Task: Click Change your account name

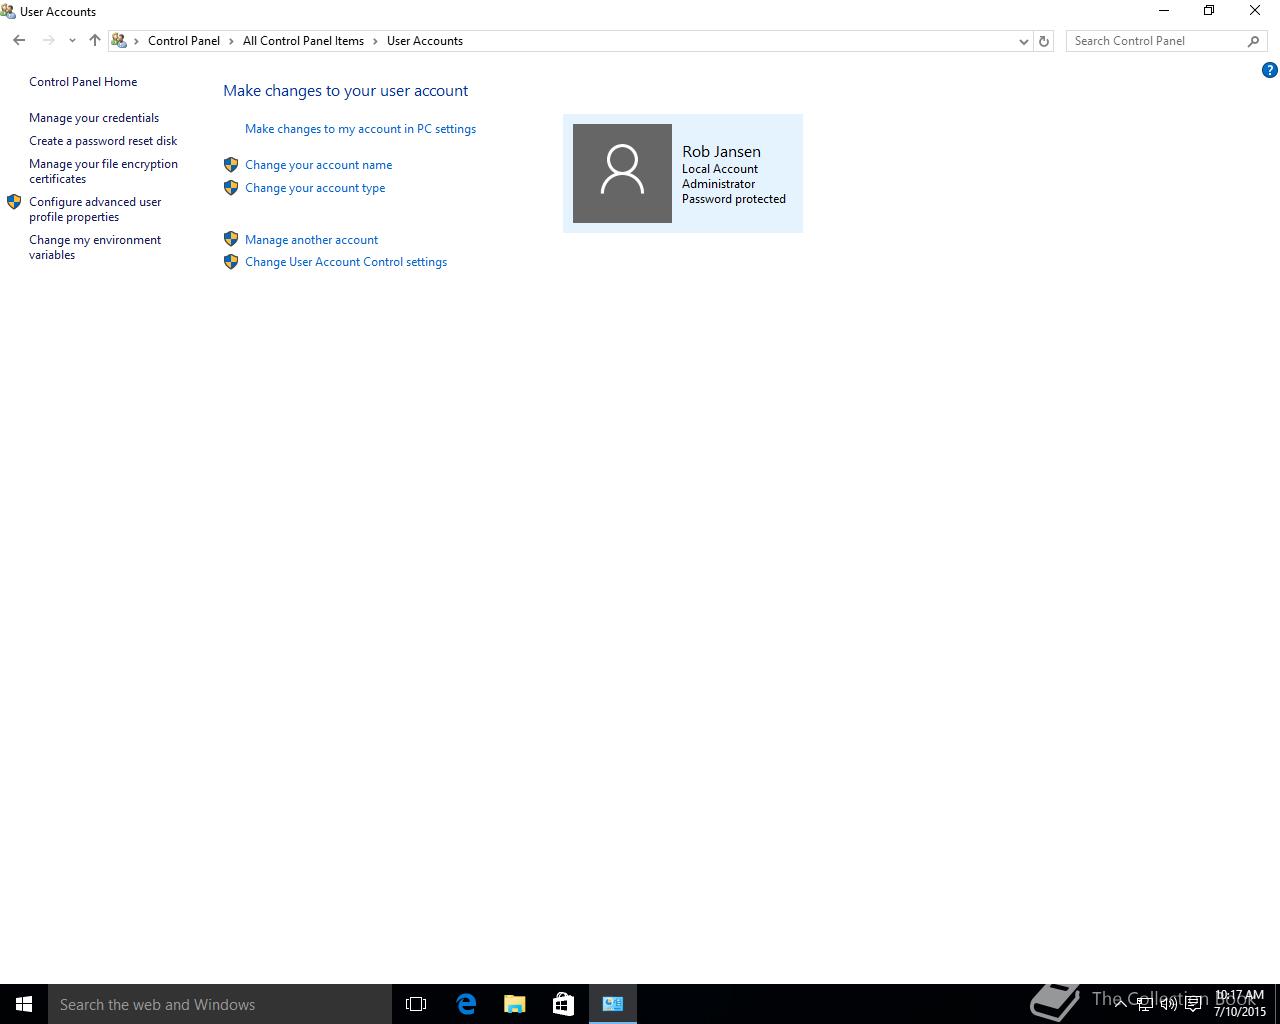Action: [318, 165]
